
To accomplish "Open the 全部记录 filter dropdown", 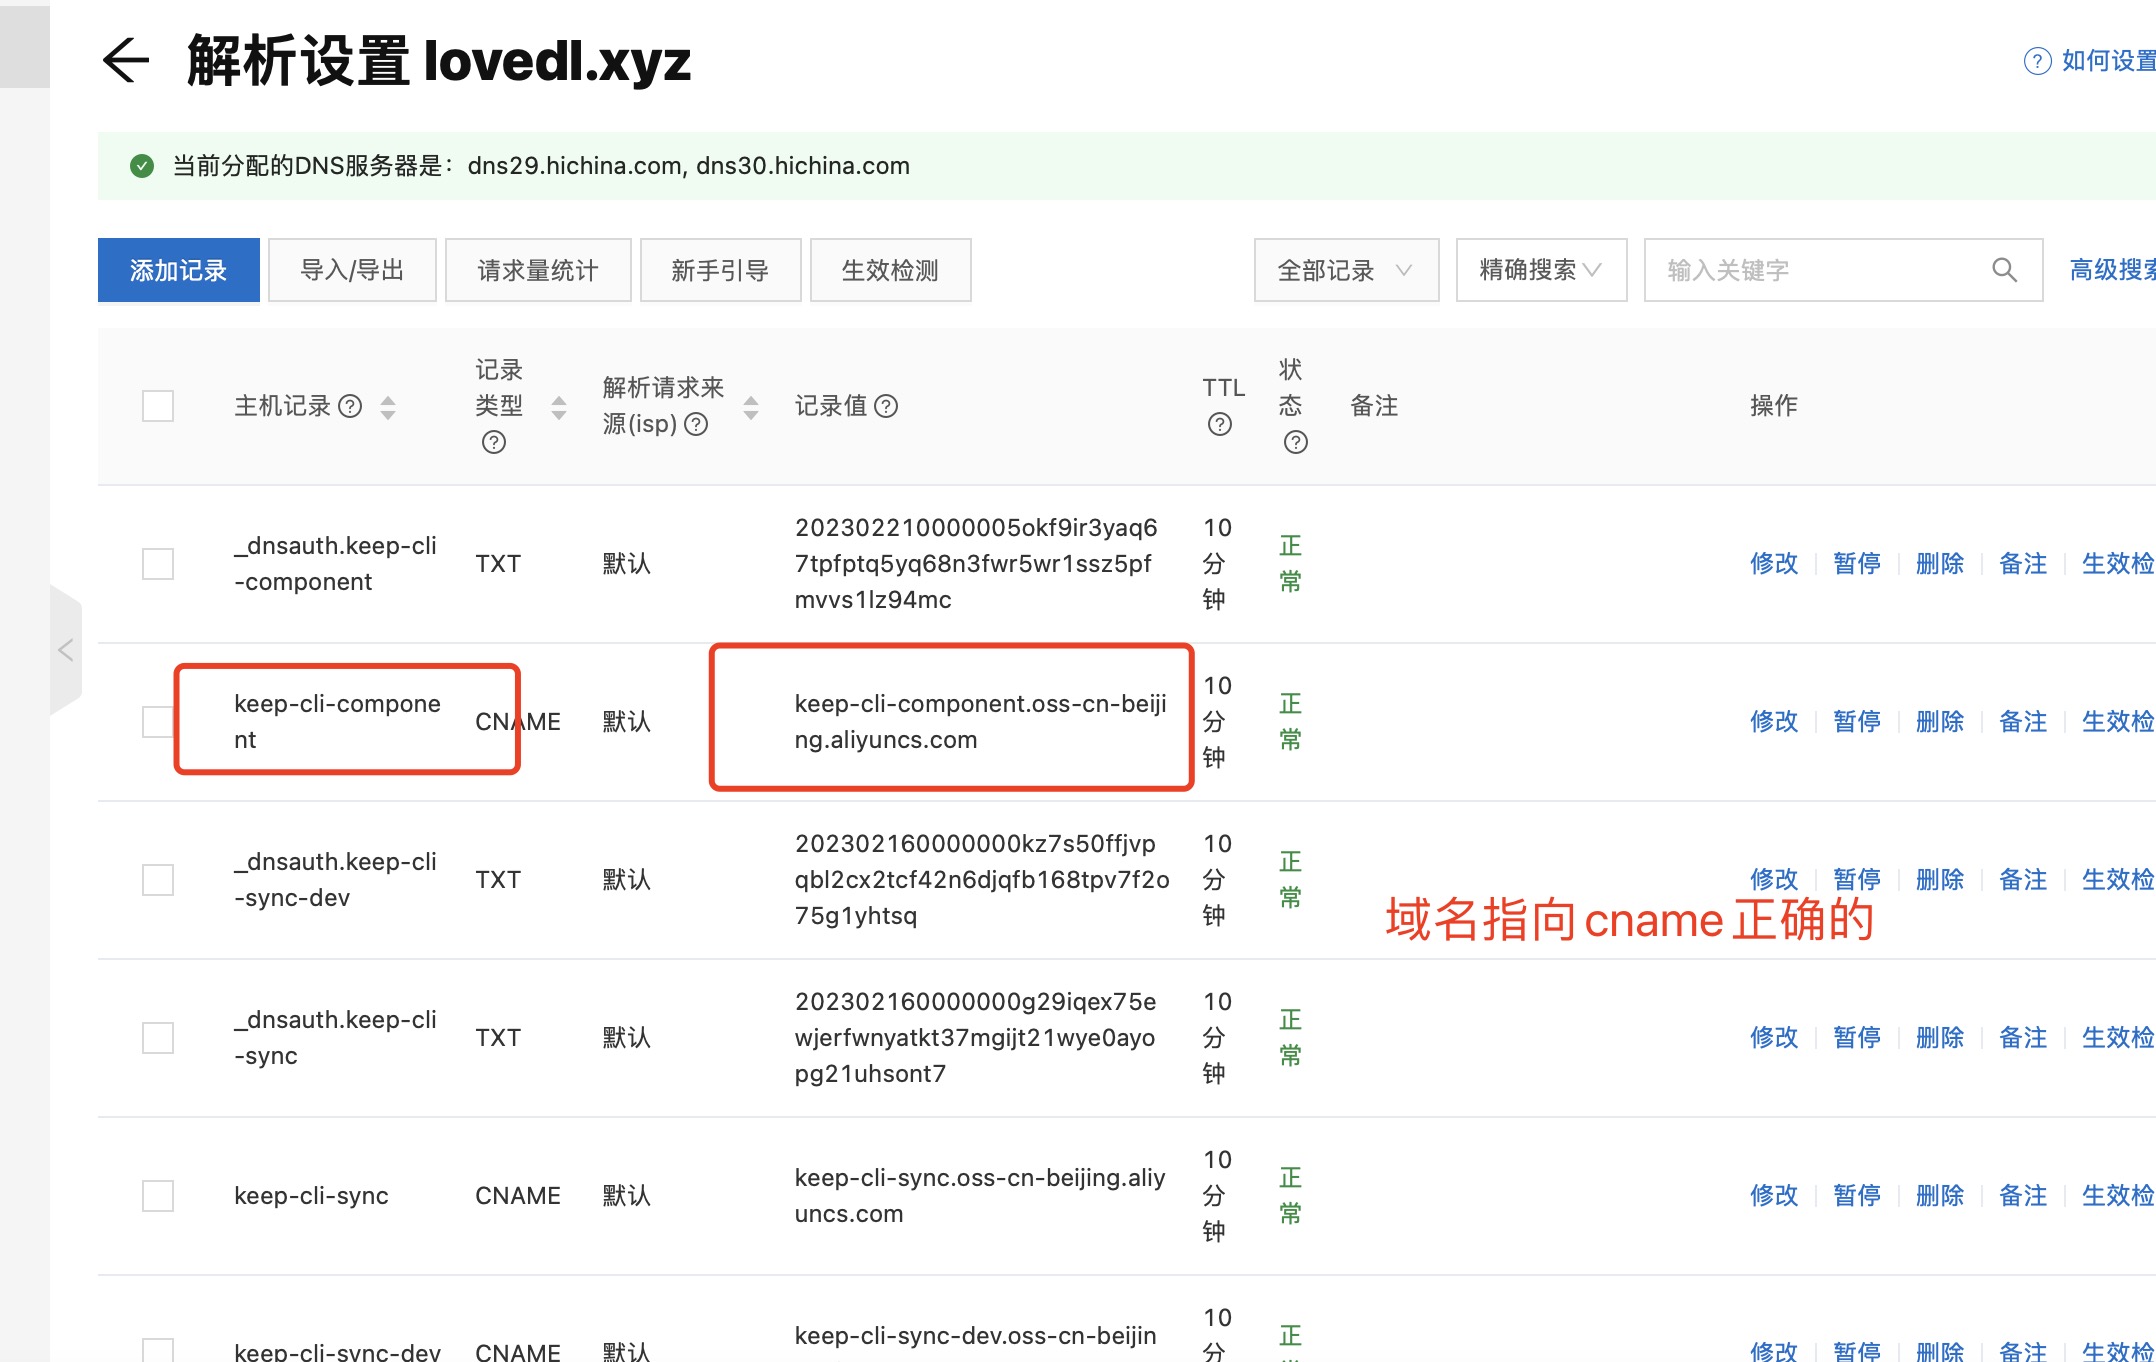I will [1346, 270].
